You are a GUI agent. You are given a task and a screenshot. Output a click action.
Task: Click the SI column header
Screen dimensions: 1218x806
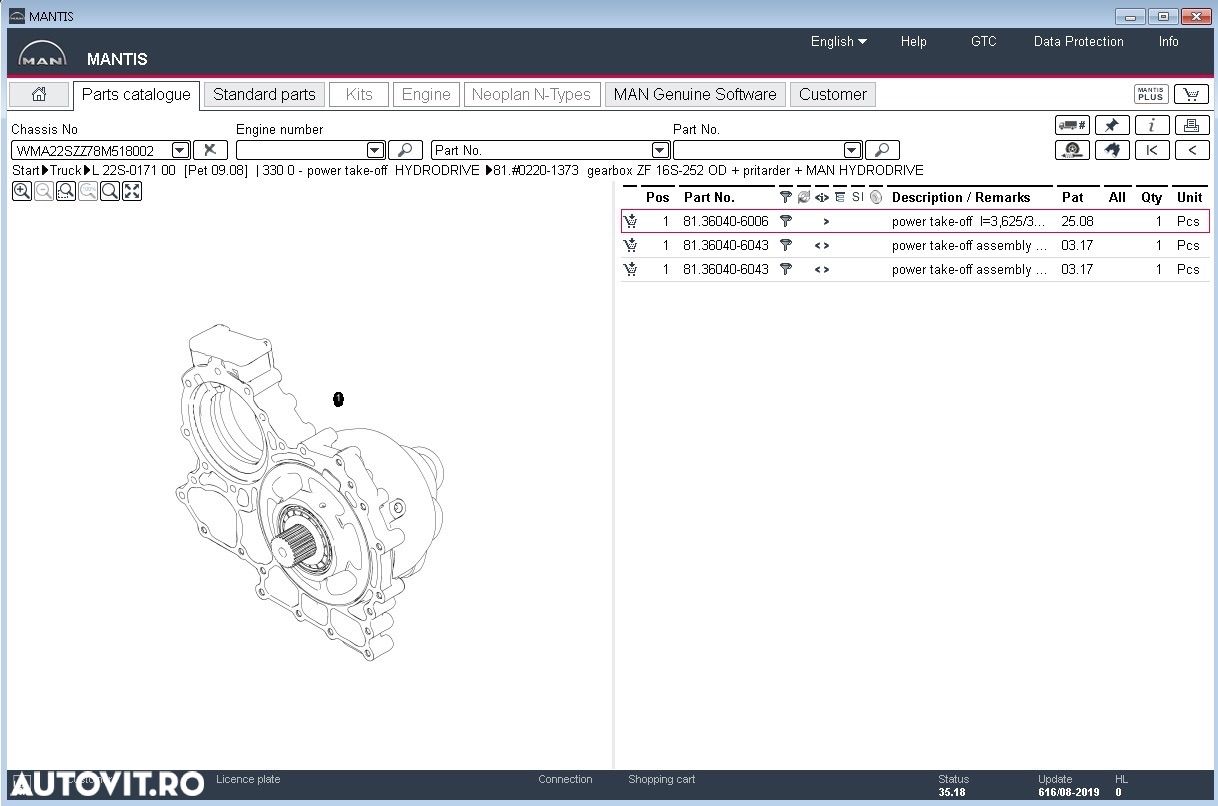(x=857, y=197)
